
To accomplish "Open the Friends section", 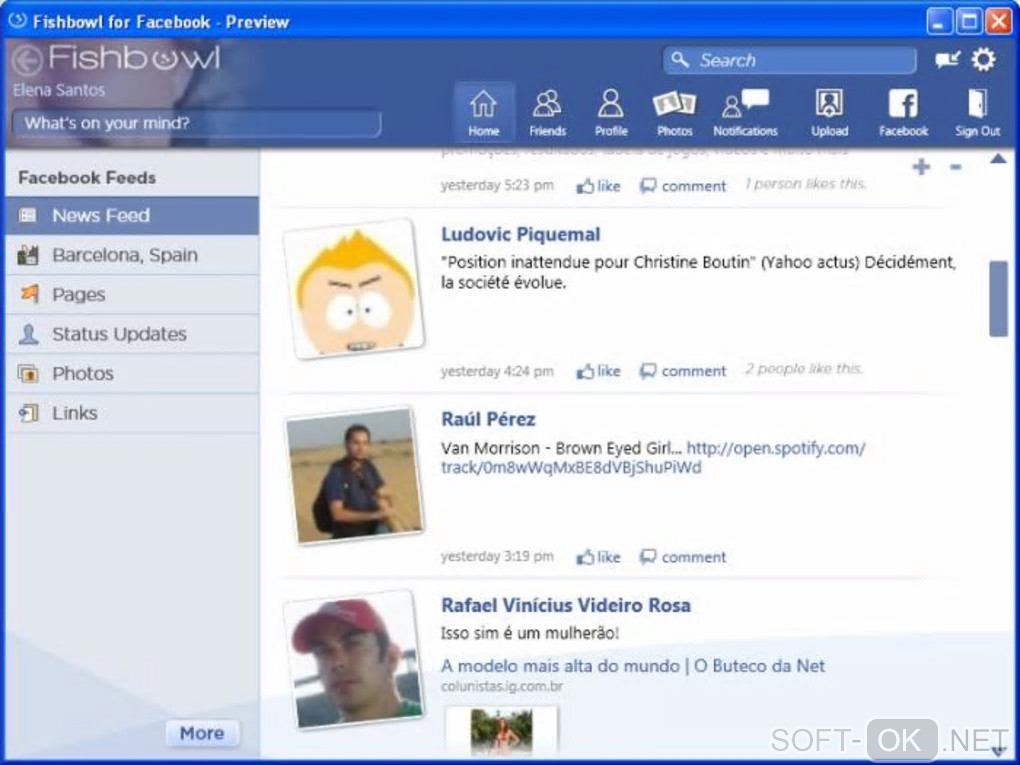I will (547, 112).
